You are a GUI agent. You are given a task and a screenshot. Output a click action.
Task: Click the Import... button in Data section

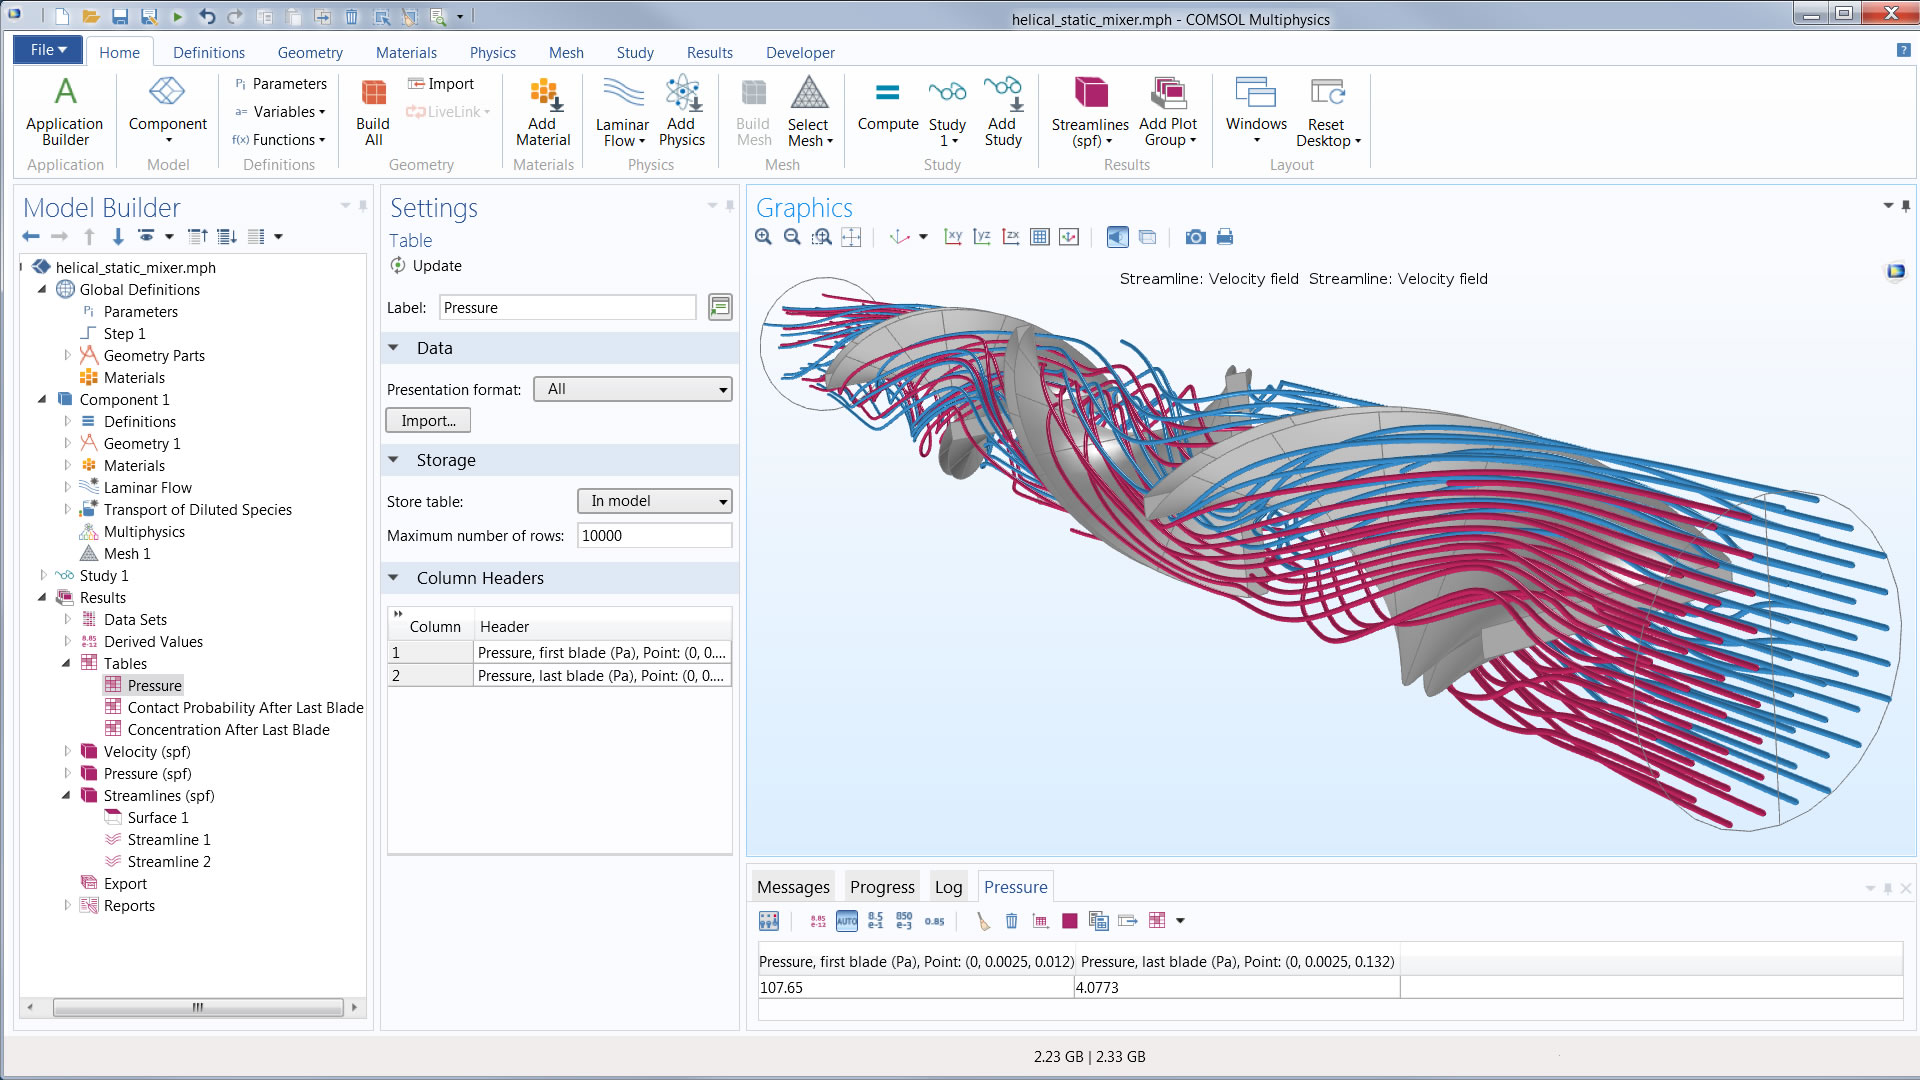point(428,421)
